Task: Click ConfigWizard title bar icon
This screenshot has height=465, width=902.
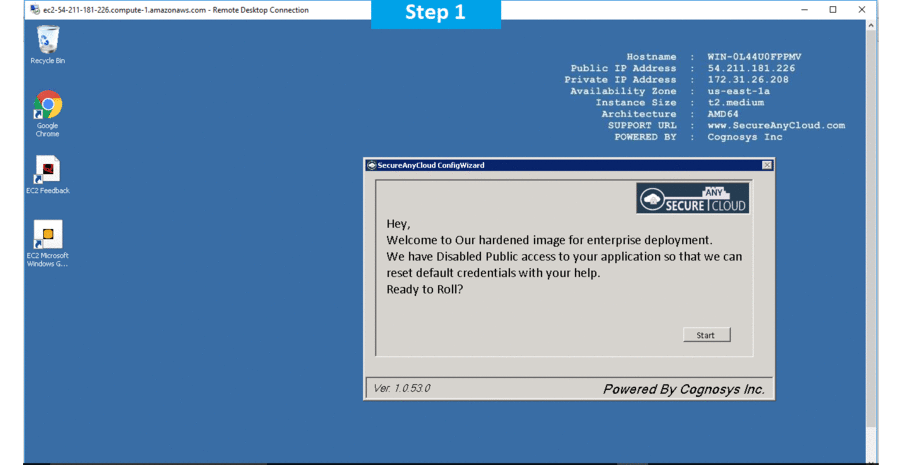Action: point(372,165)
